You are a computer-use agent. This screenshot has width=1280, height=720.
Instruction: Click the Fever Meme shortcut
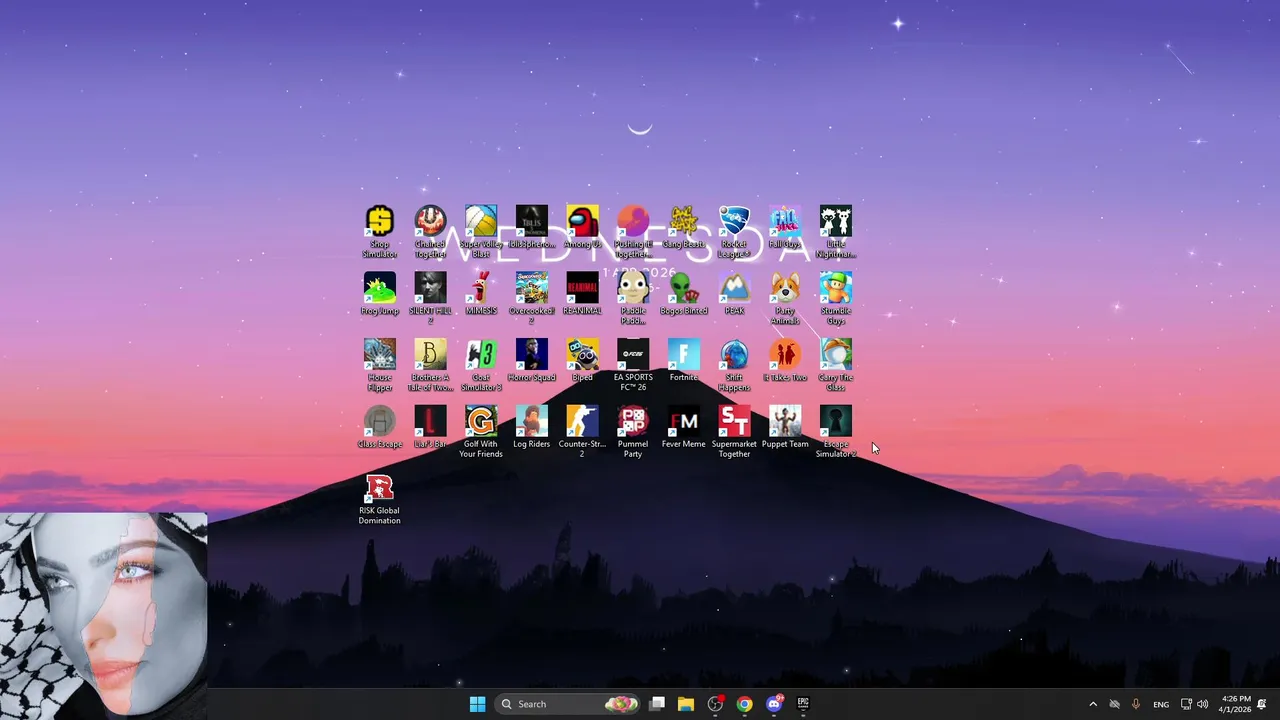(x=684, y=423)
